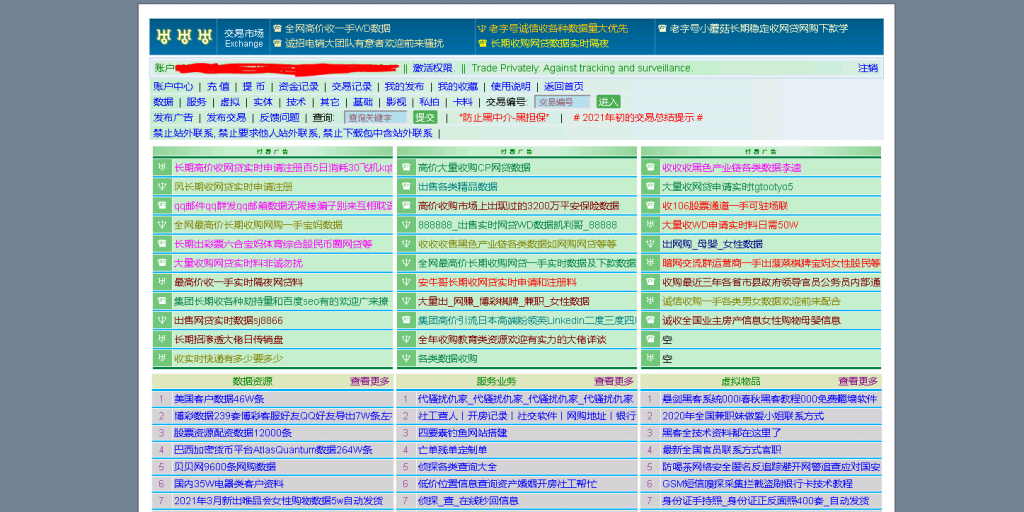Screen dimensions: 1024x512
Task: Open 我的收藏 my favorites
Action: pos(458,86)
